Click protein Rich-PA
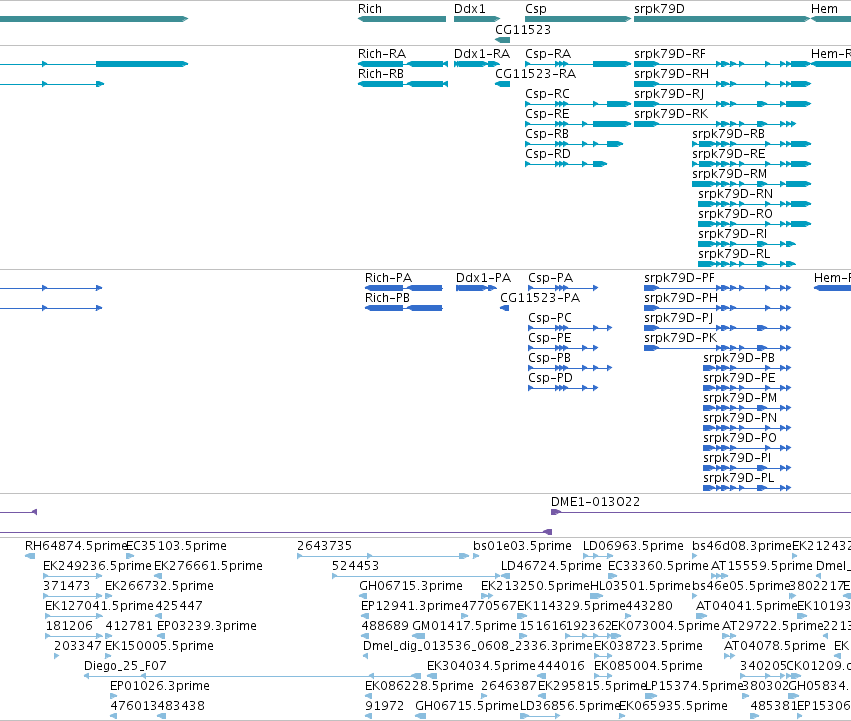851x721 pixels. coord(388,278)
